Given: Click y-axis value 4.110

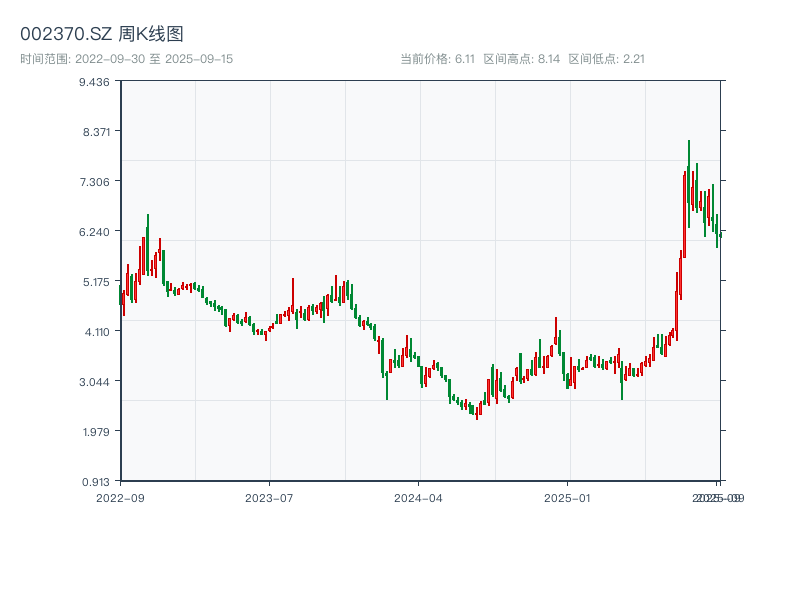Looking at the screenshot, I should point(97,332).
